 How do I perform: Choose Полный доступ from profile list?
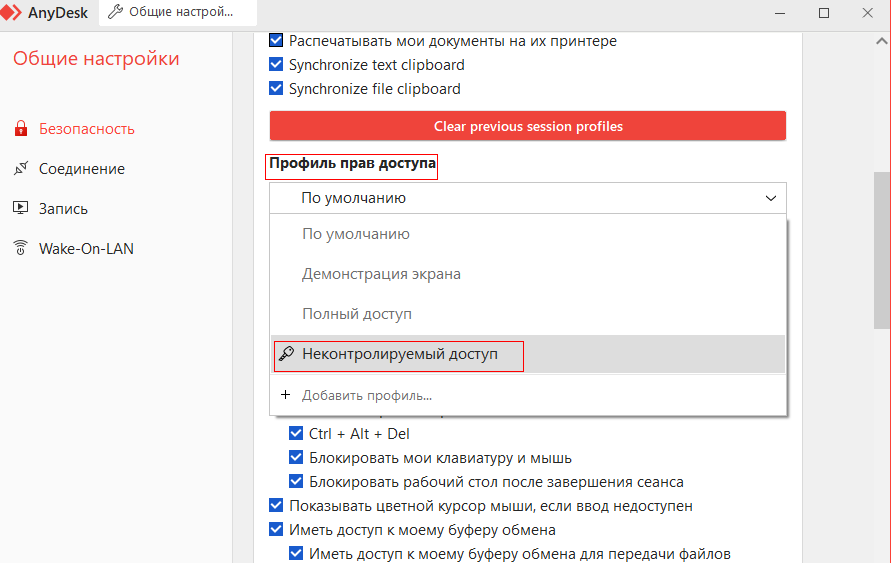coord(357,314)
